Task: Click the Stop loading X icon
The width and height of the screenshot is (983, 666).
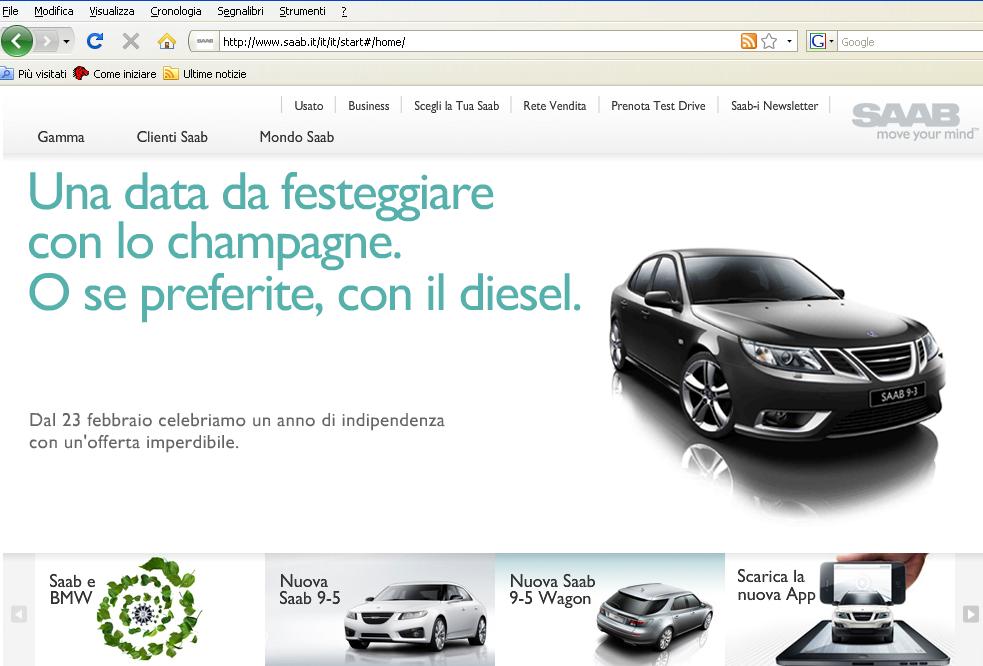Action: pyautogui.click(x=130, y=41)
